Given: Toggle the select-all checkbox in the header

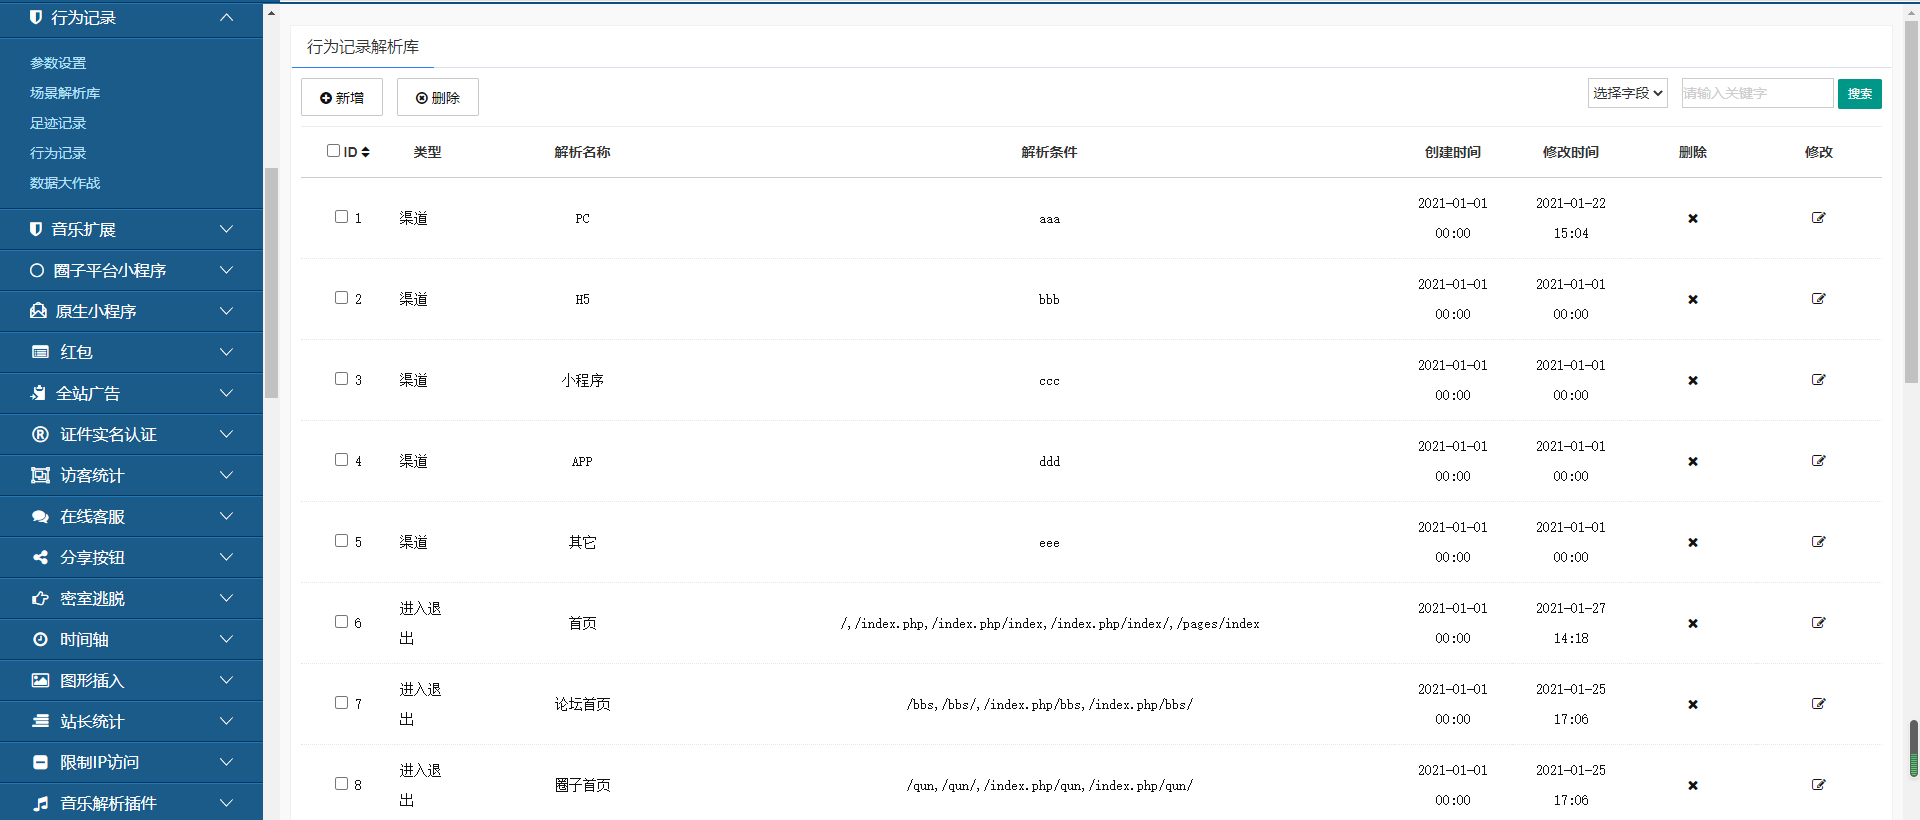Looking at the screenshot, I should coord(333,151).
